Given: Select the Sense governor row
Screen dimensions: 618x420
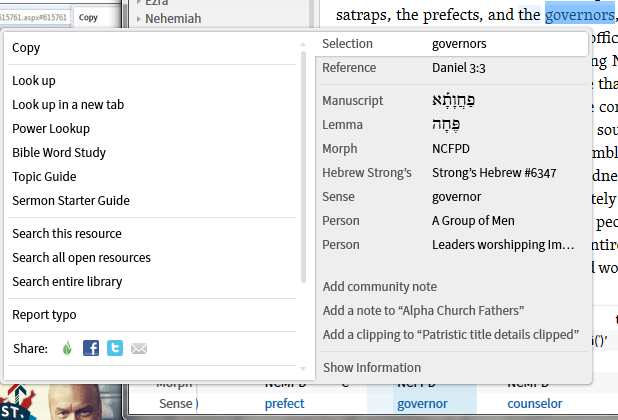Looking at the screenshot, I should click(453, 197).
